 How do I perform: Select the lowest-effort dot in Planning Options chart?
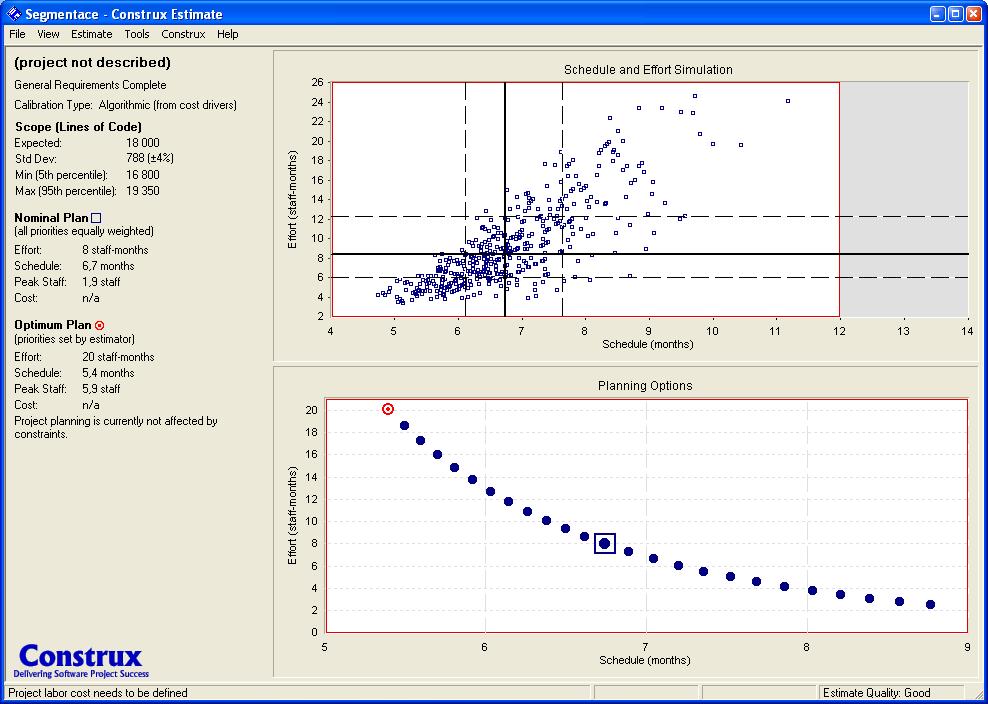pos(930,604)
